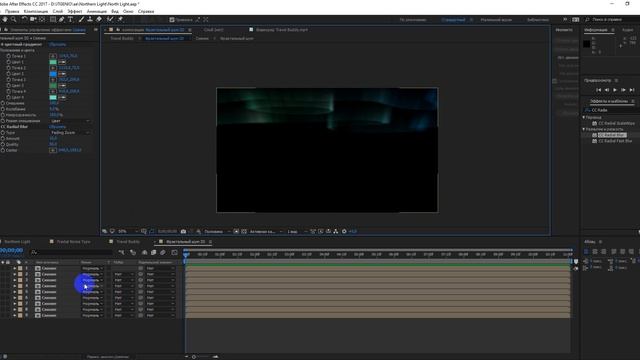640x360 pixels.
Task: Toggle the viewer transparency grid
Action: pos(244,231)
